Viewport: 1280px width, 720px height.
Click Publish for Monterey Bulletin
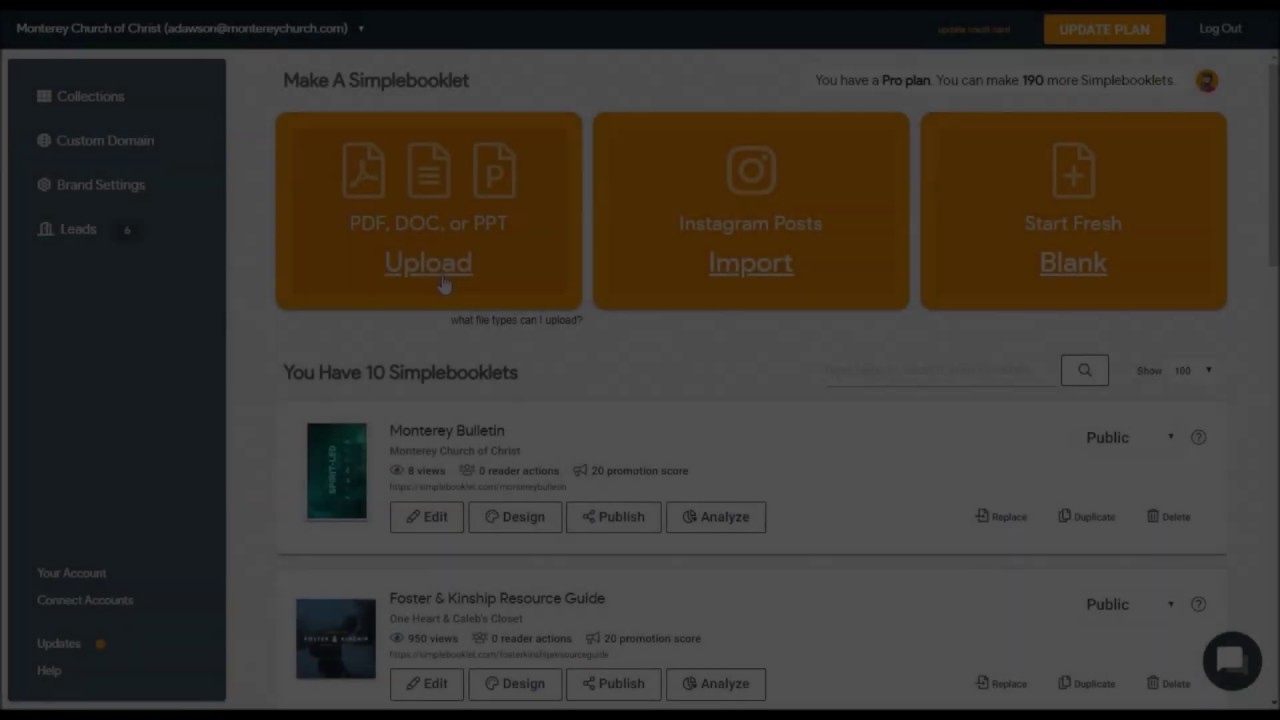pos(614,517)
